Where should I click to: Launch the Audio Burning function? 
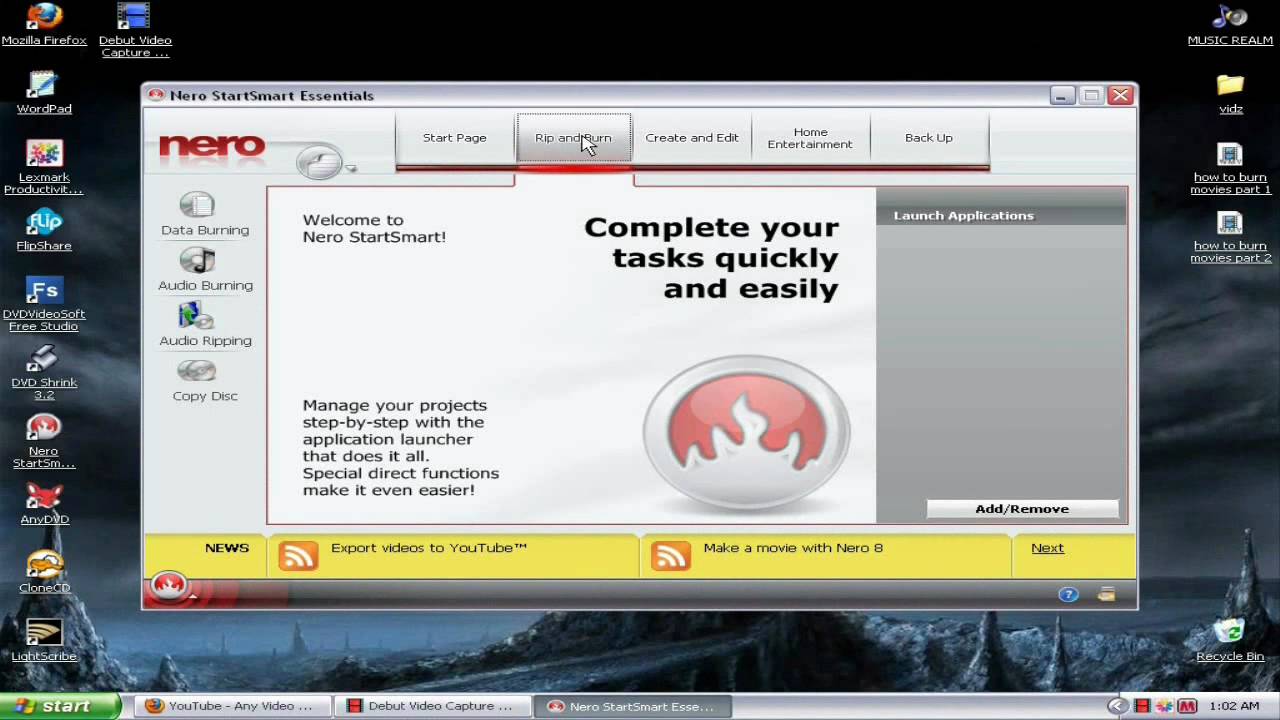coord(205,271)
